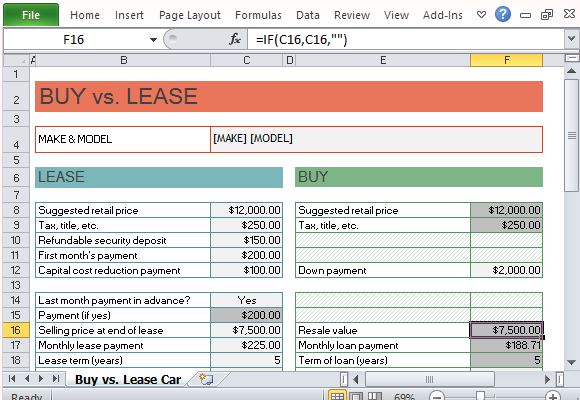Click the Yes cell for last month payment
580x400 pixels.
pos(247,300)
